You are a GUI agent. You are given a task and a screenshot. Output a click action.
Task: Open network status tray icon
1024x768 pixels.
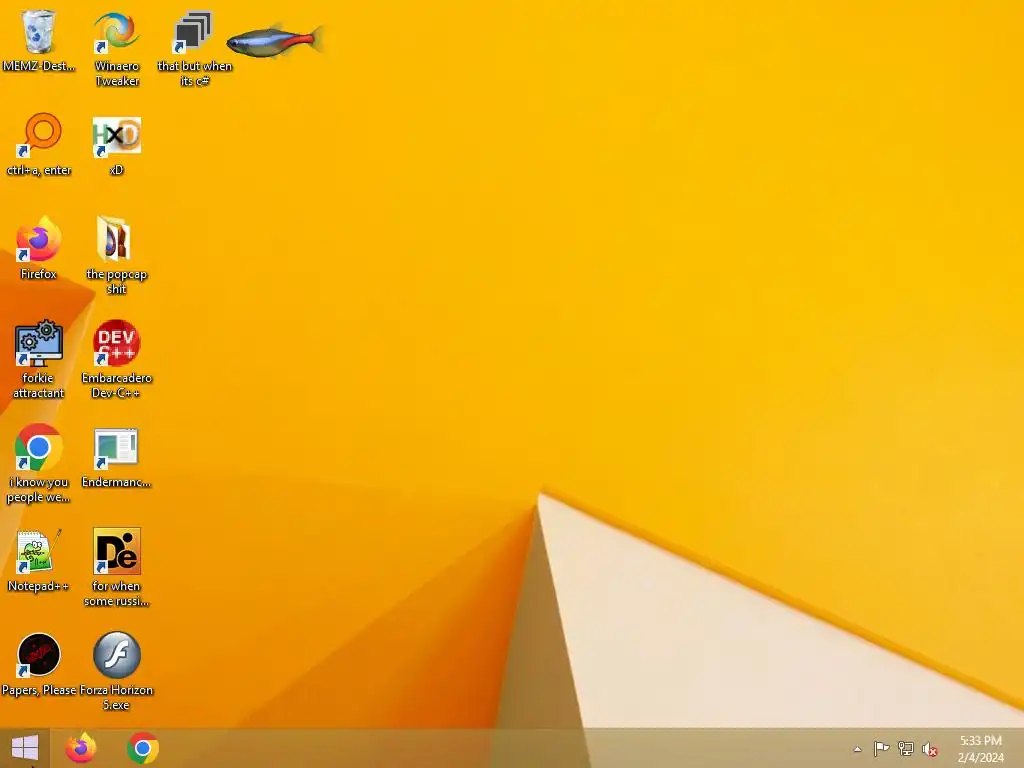point(906,748)
